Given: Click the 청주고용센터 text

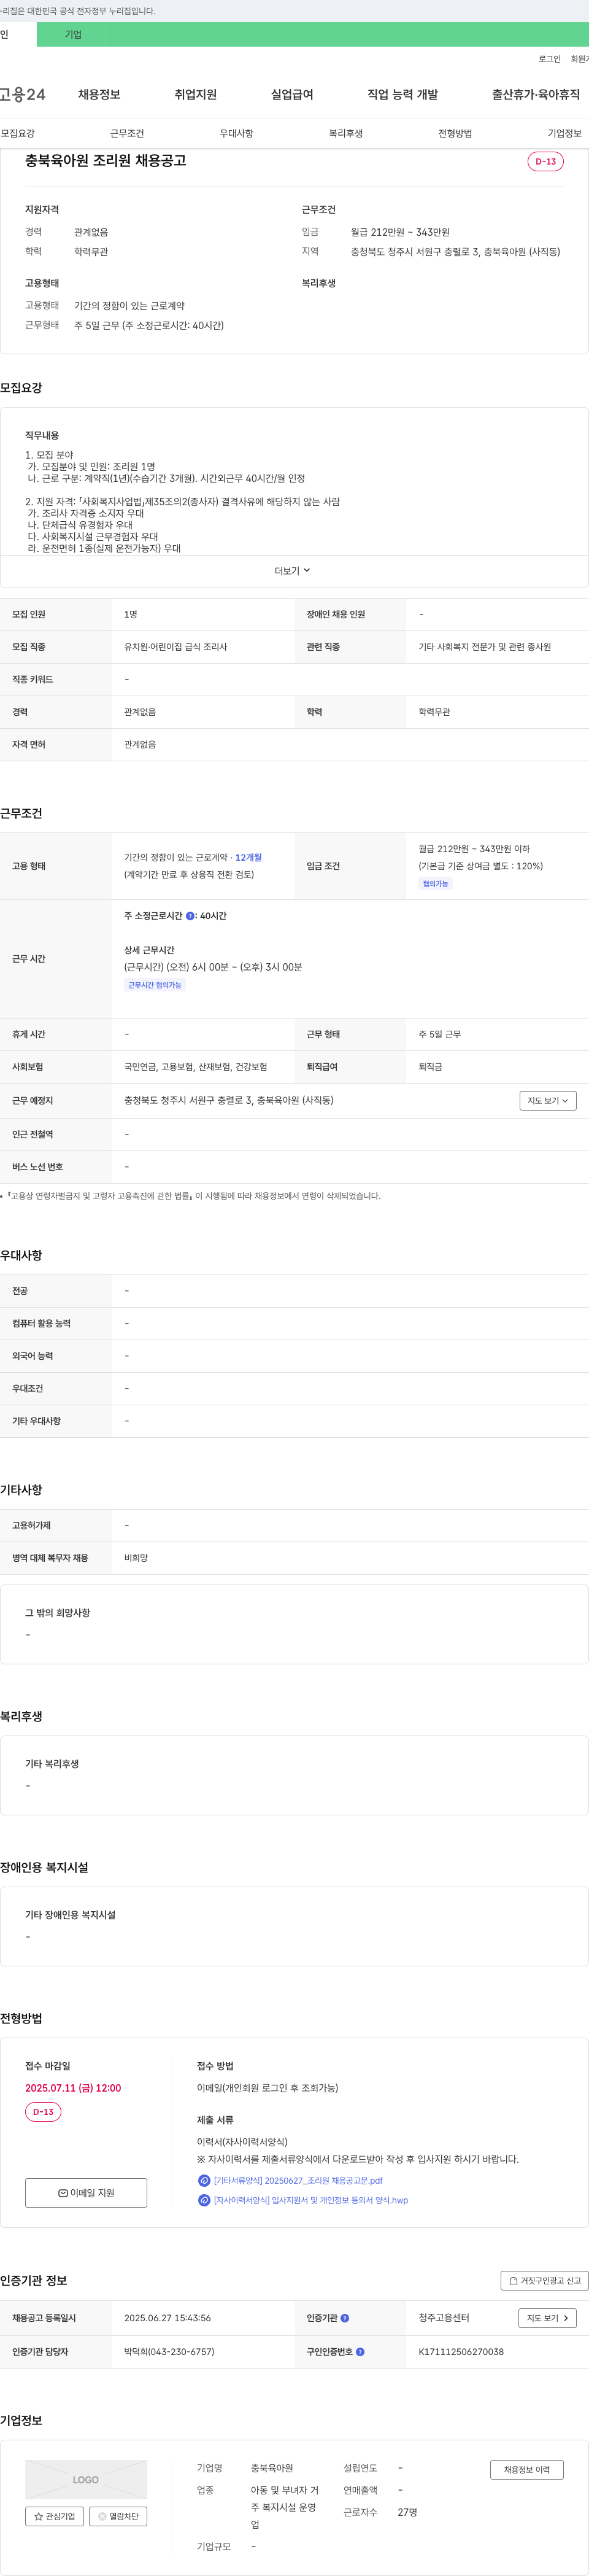Looking at the screenshot, I should click(x=444, y=2318).
